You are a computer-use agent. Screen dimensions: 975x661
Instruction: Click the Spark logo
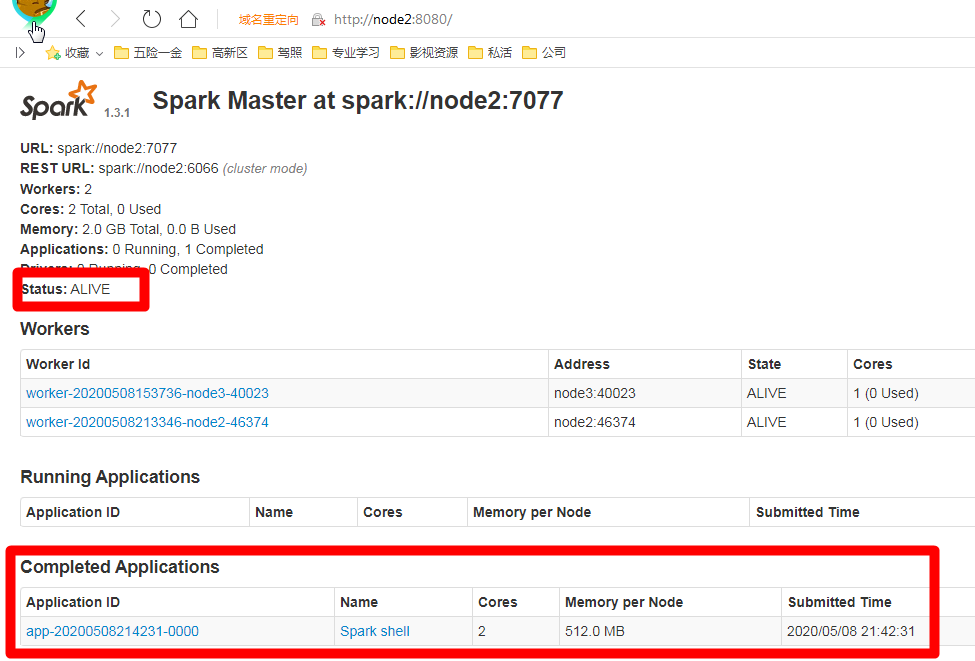59,100
